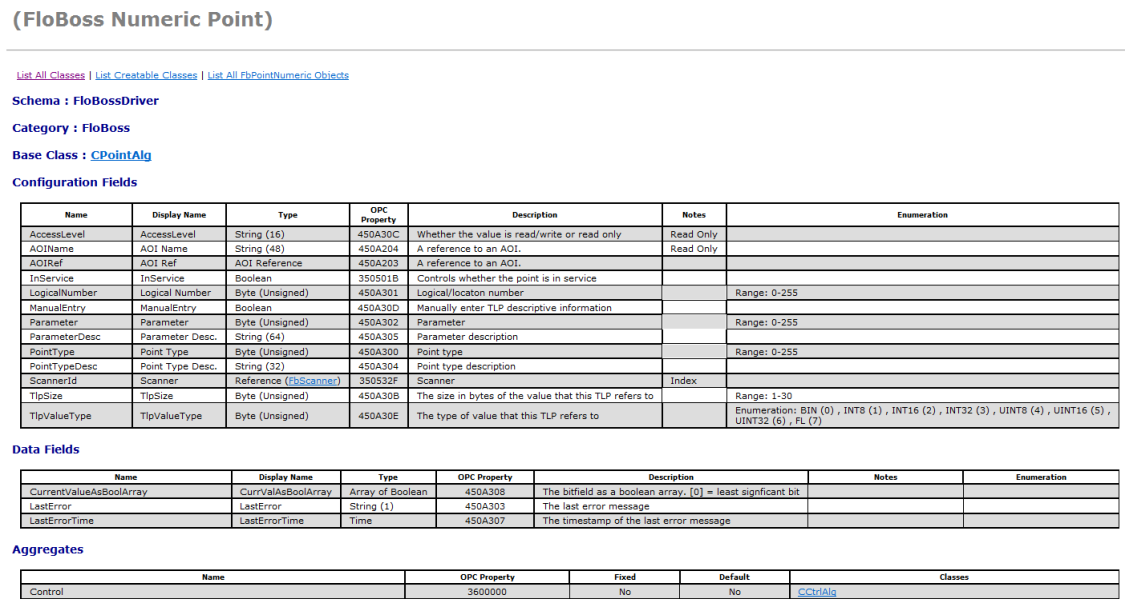Select the "Parameter Desc." display name
The width and height of the screenshot is (1125, 611).
[179, 336]
